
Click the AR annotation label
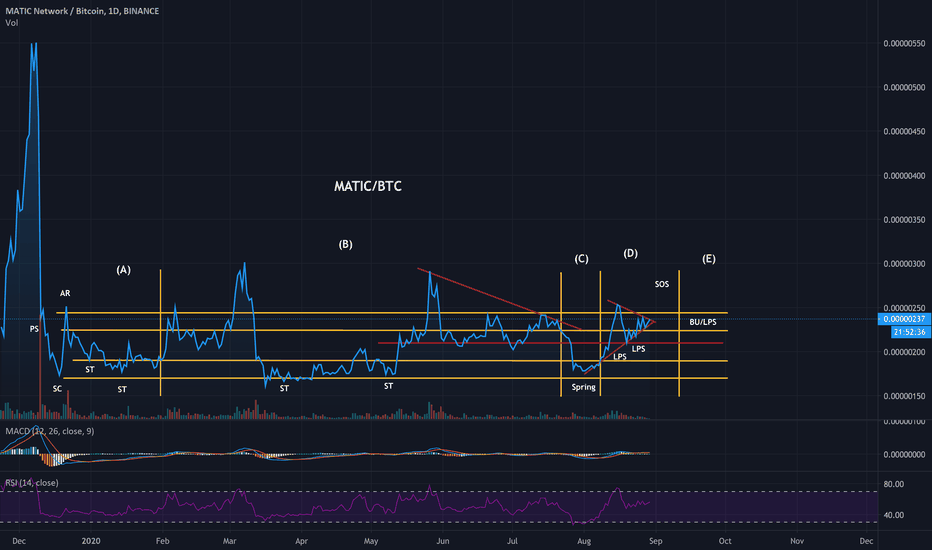[x=65, y=293]
